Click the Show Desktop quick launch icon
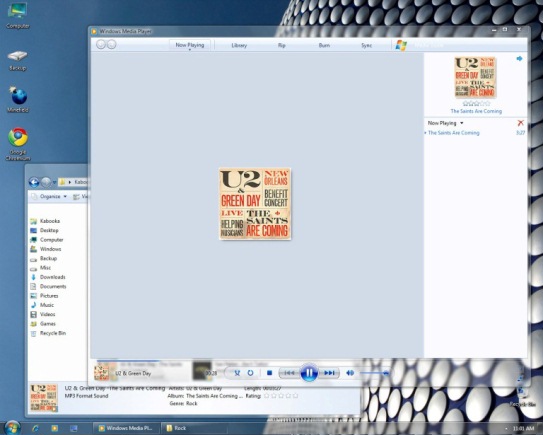 click(x=73, y=428)
